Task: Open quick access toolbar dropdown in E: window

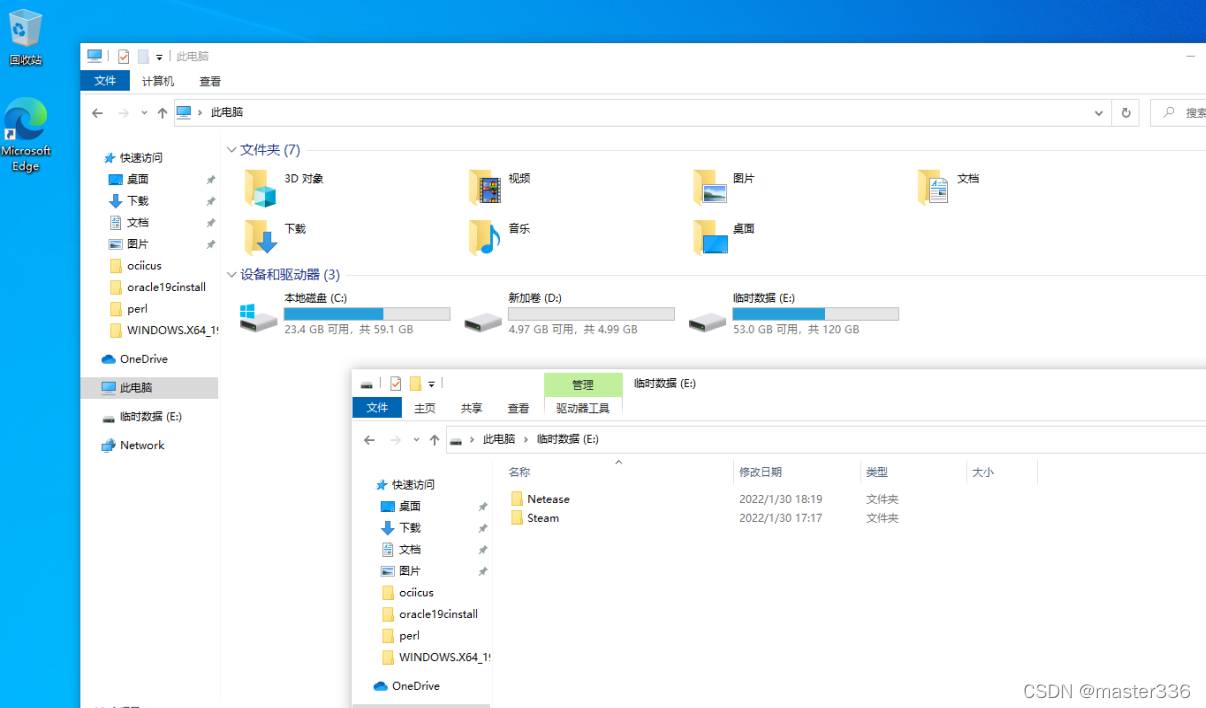Action: tap(431, 384)
